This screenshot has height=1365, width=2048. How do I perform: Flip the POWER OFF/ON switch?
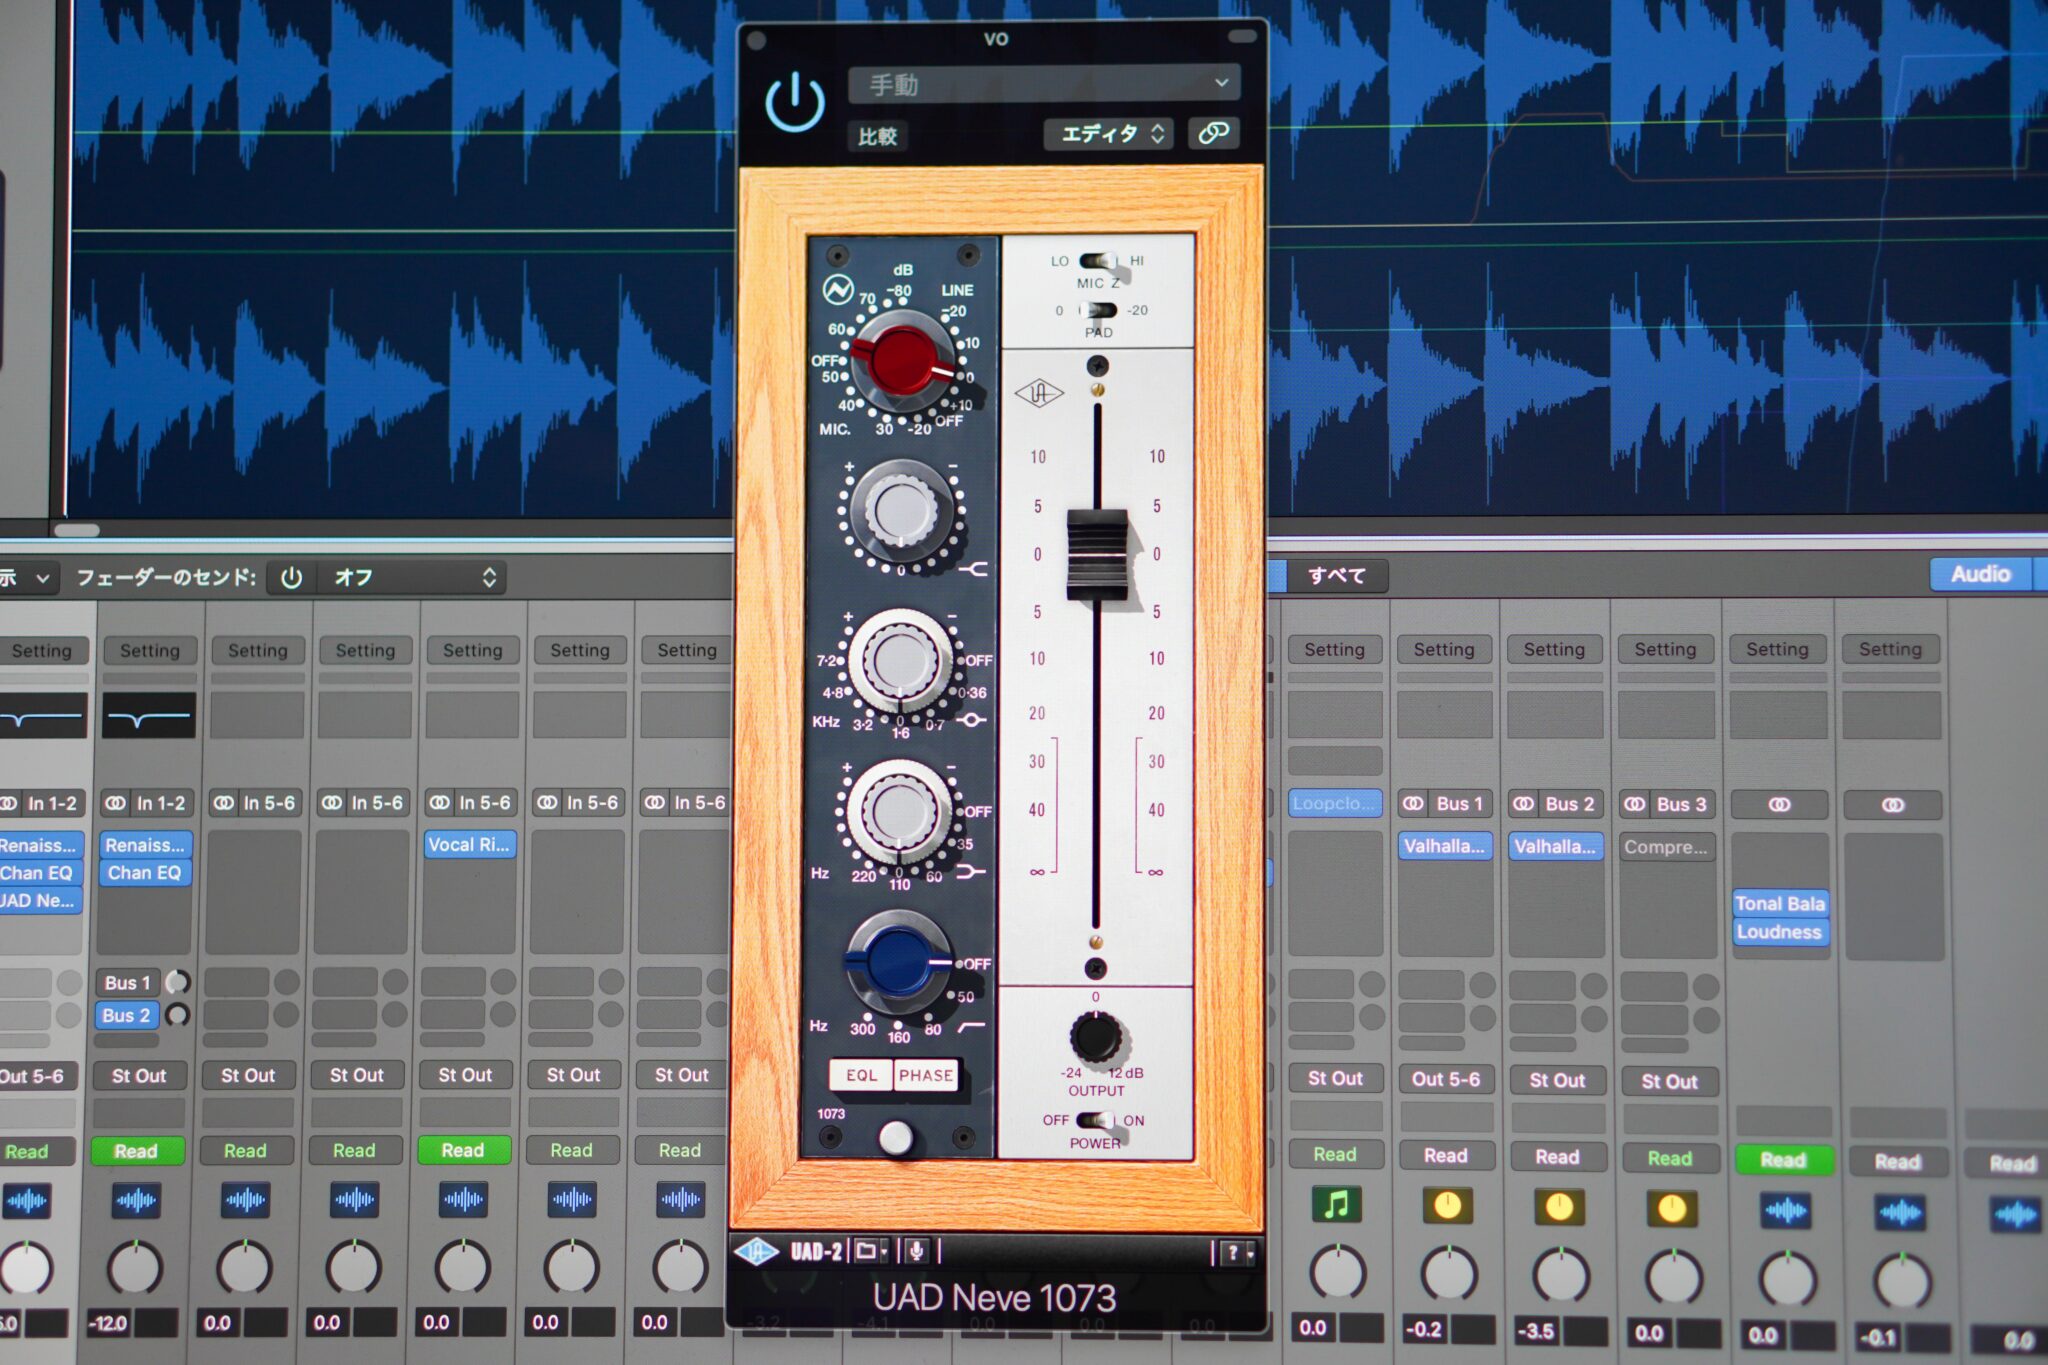[x=1095, y=1121]
